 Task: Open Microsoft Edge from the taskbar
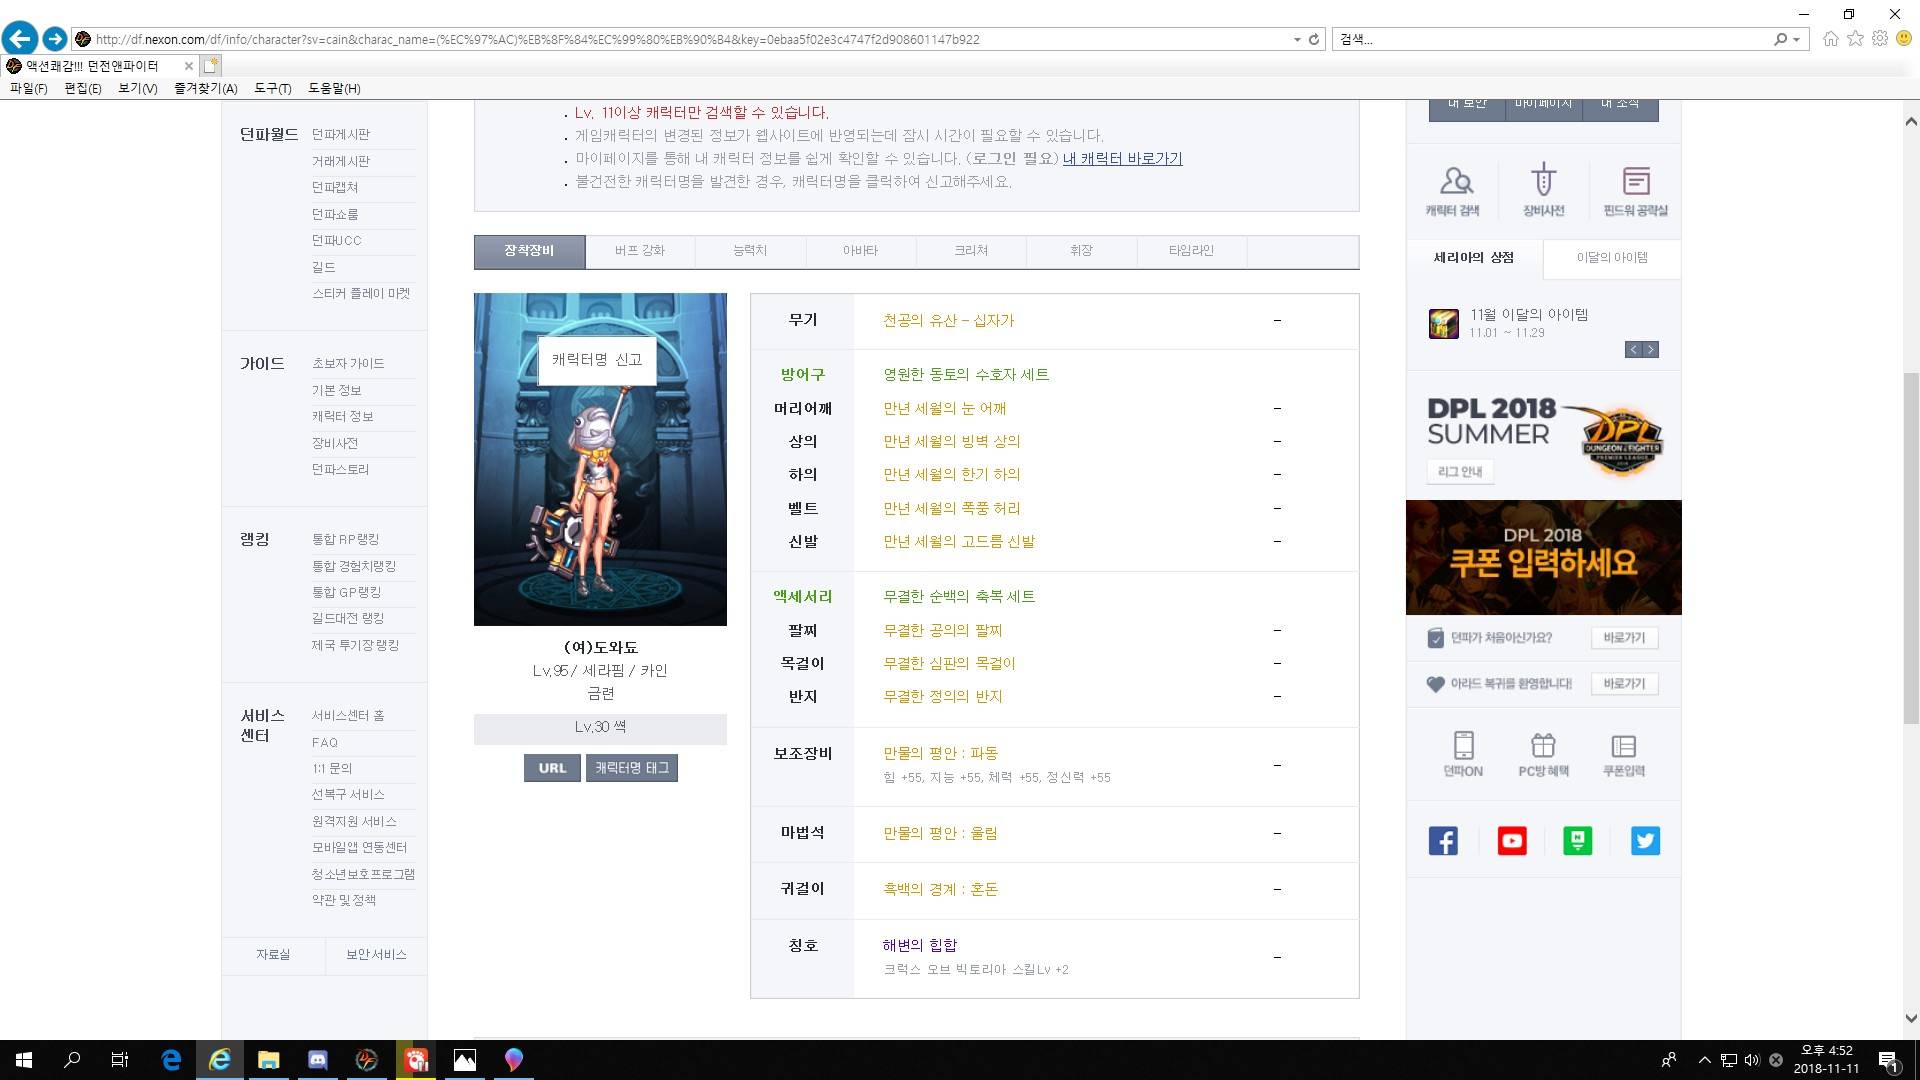[x=171, y=1060]
